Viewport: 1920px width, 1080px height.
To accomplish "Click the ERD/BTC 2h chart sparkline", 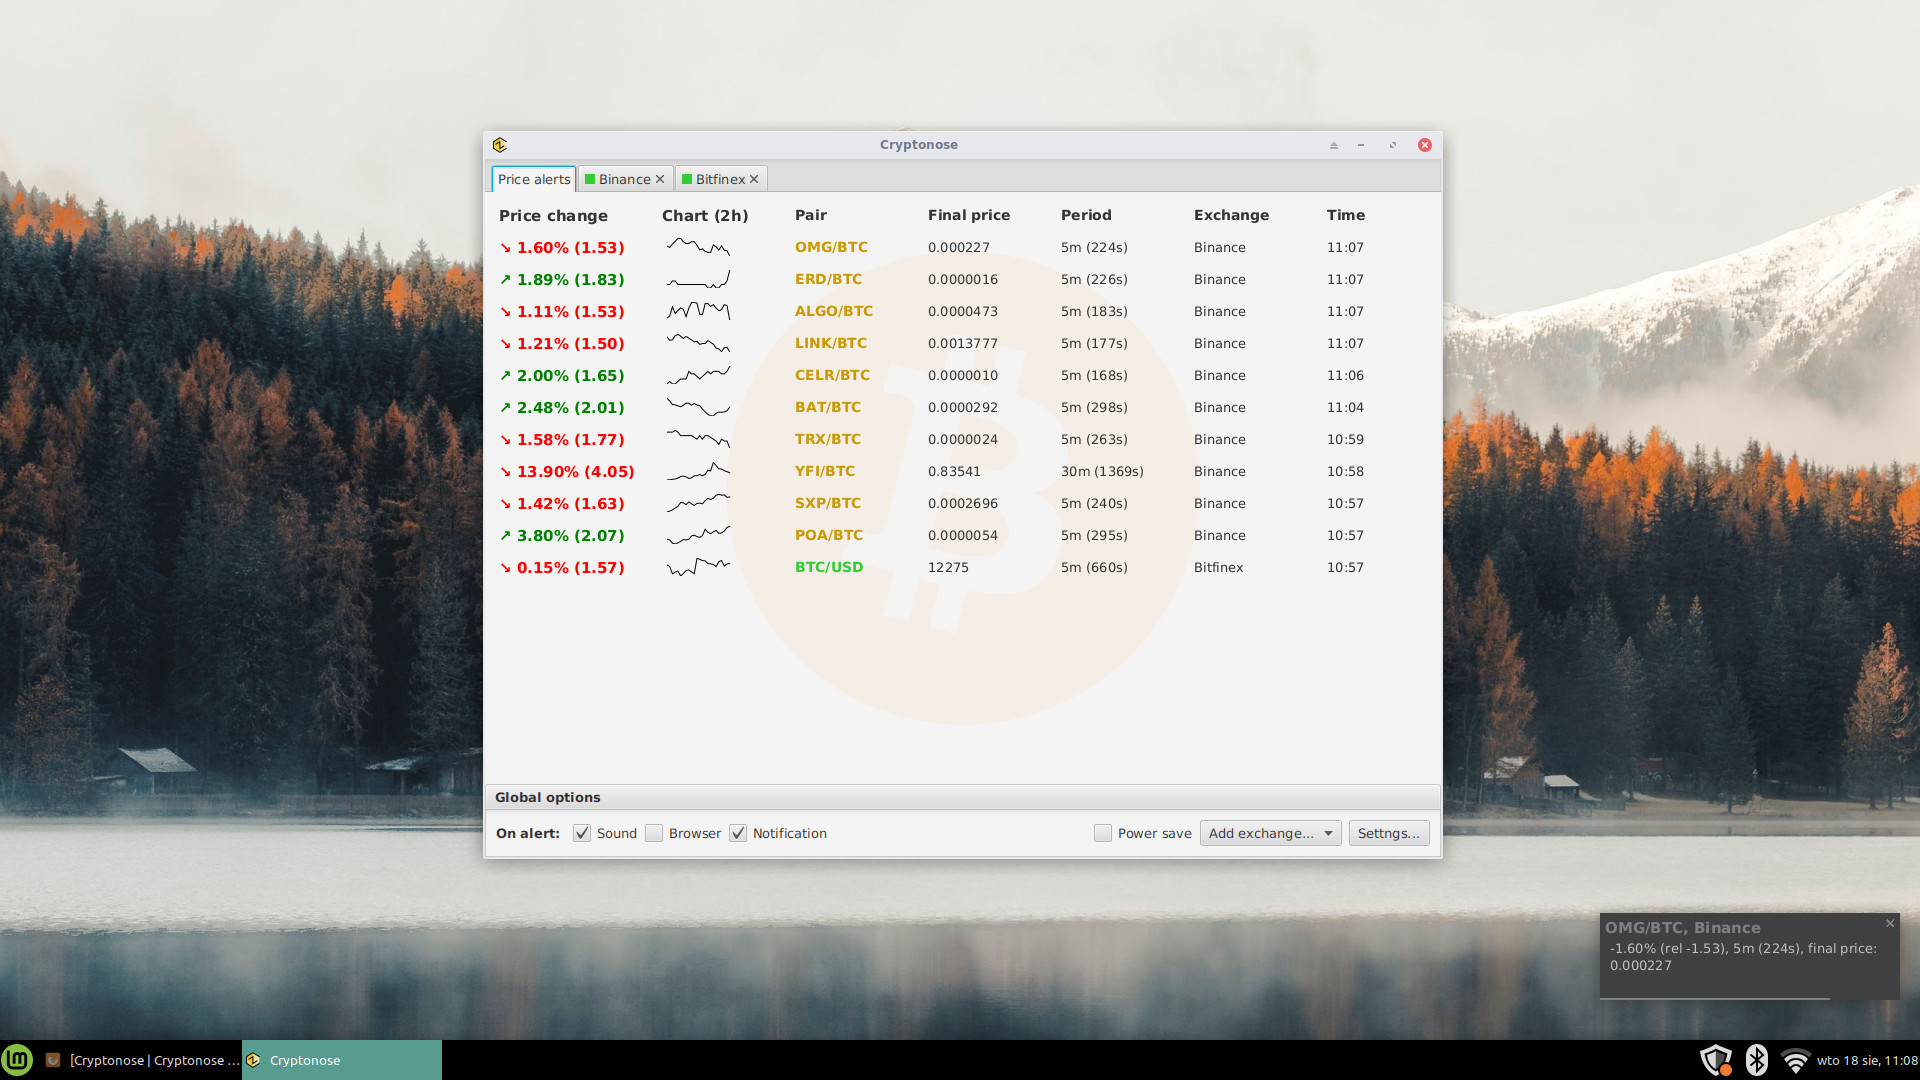I will 699,279.
